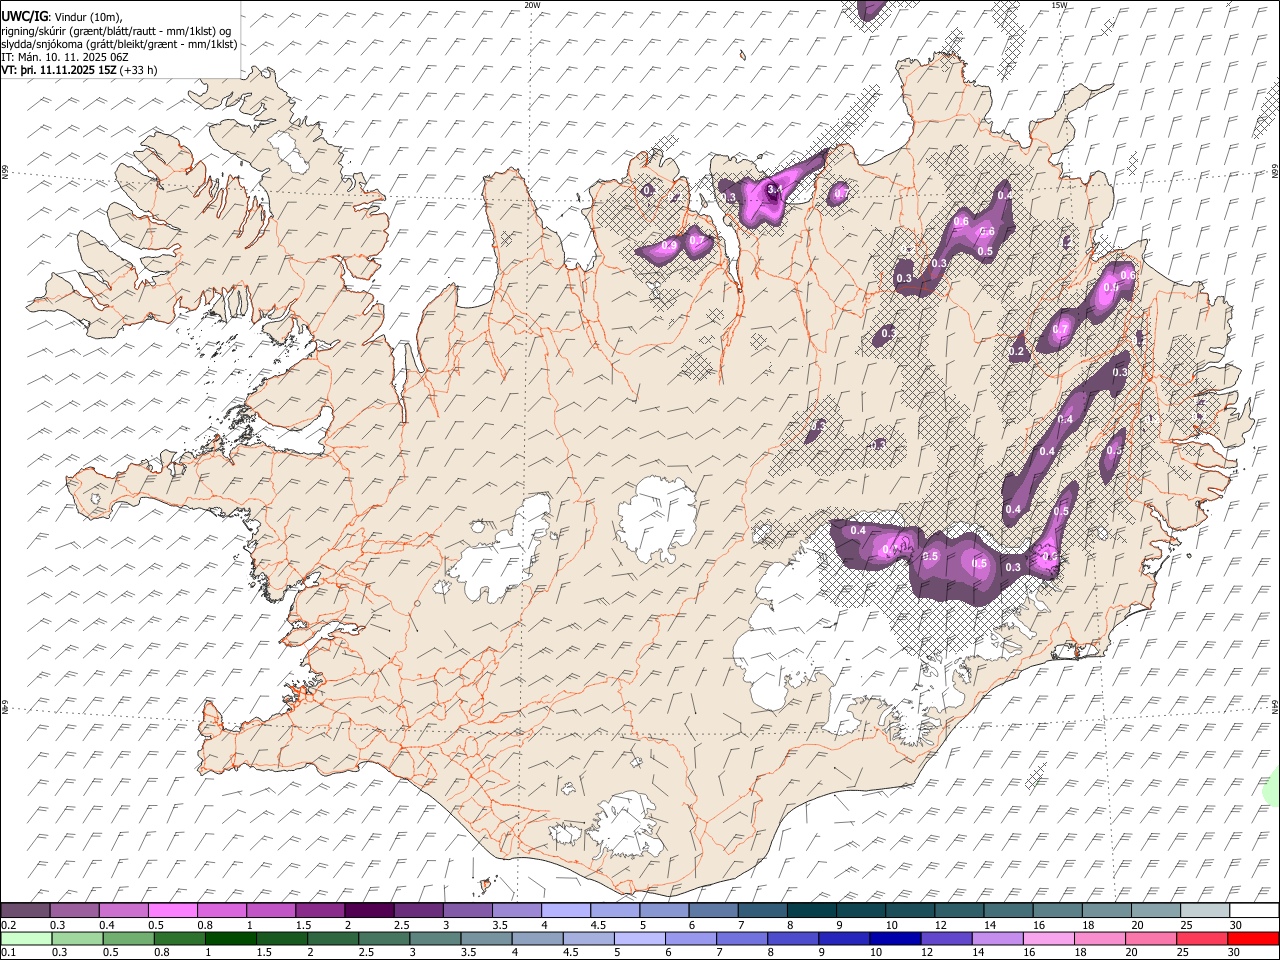The width and height of the screenshot is (1280, 960).
Task: Click the "slydda/snjókoma" legend description line
Action: pyautogui.click(x=119, y=44)
